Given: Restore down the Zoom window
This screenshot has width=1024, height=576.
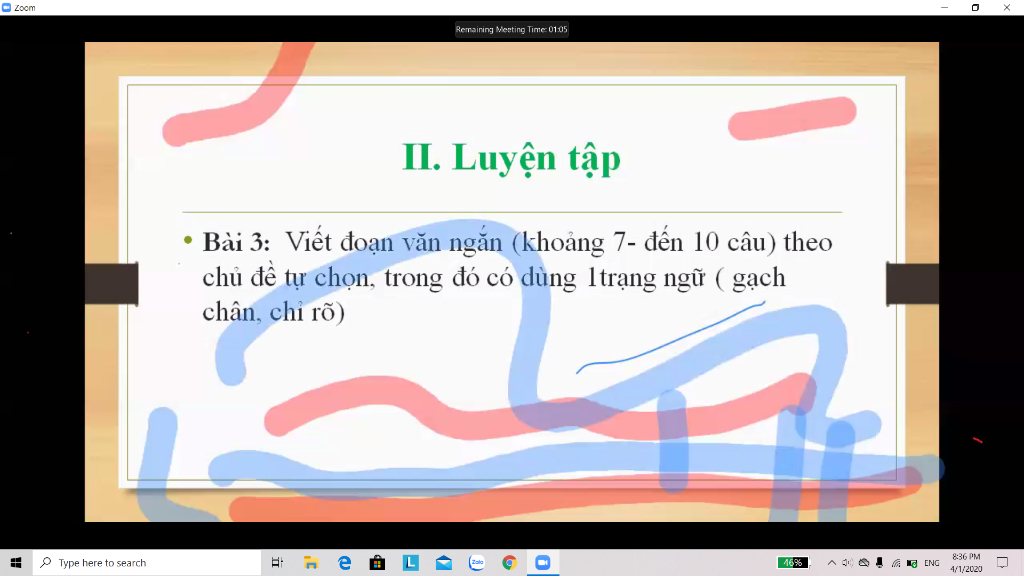Looking at the screenshot, I should 975,8.
